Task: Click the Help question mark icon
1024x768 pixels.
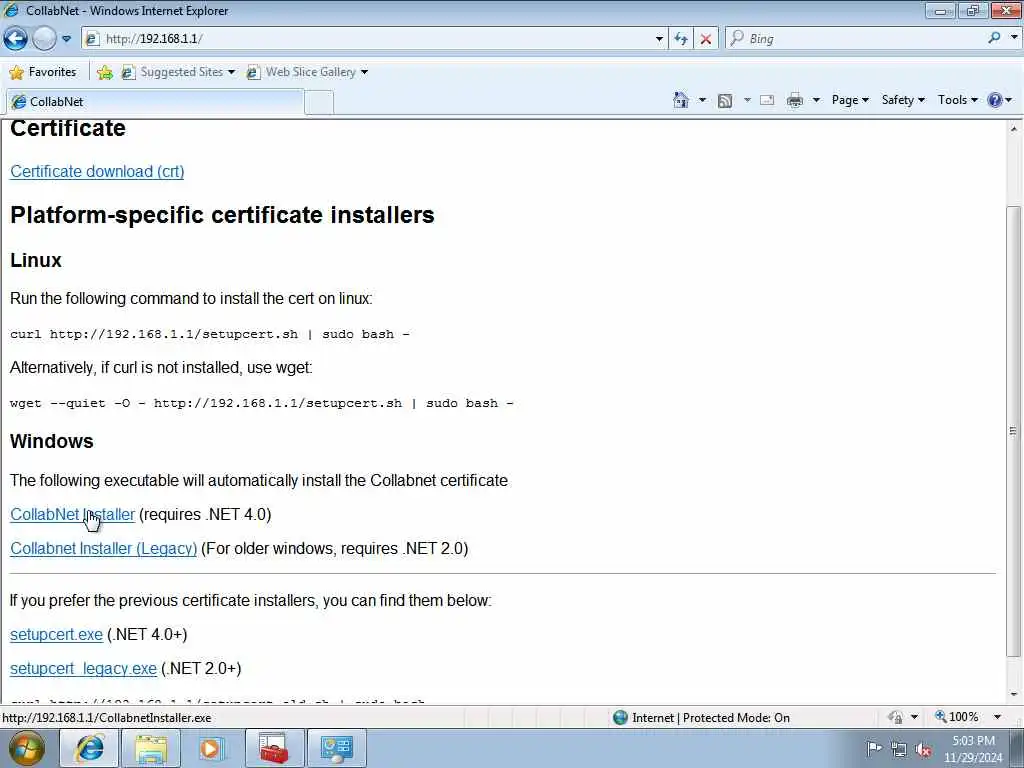Action: (x=995, y=100)
